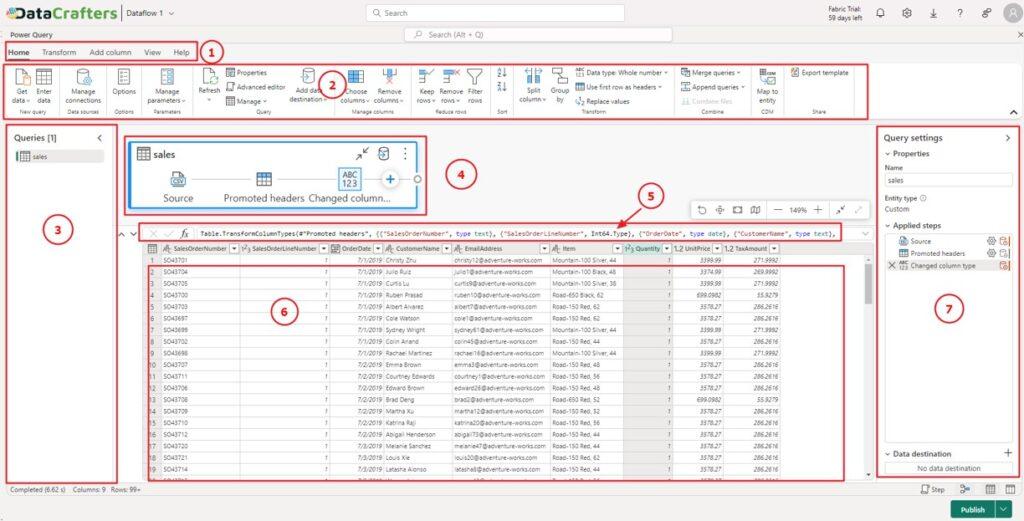The image size is (1024, 521).
Task: Open the sales diagram card's more options menu
Action: click(x=405, y=153)
